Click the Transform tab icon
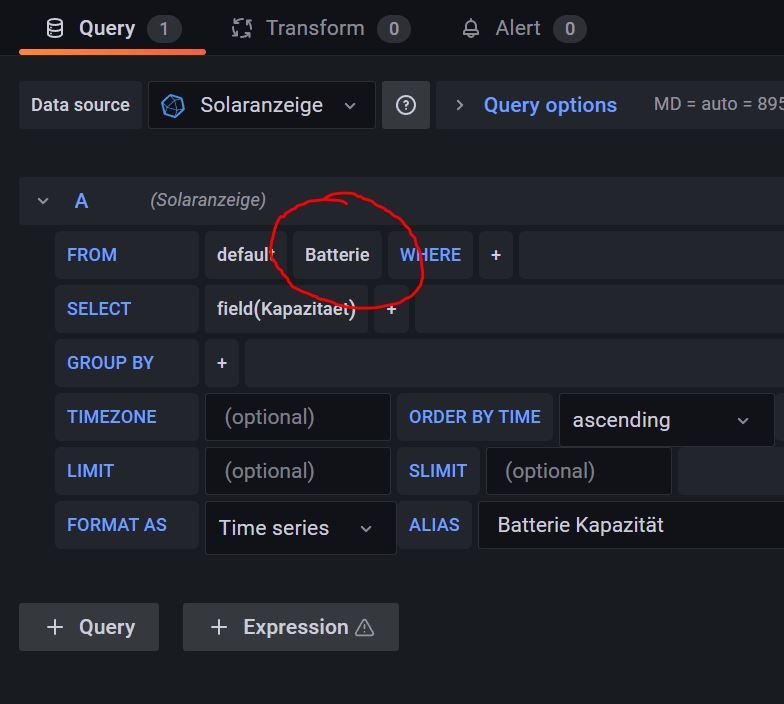 pos(241,28)
